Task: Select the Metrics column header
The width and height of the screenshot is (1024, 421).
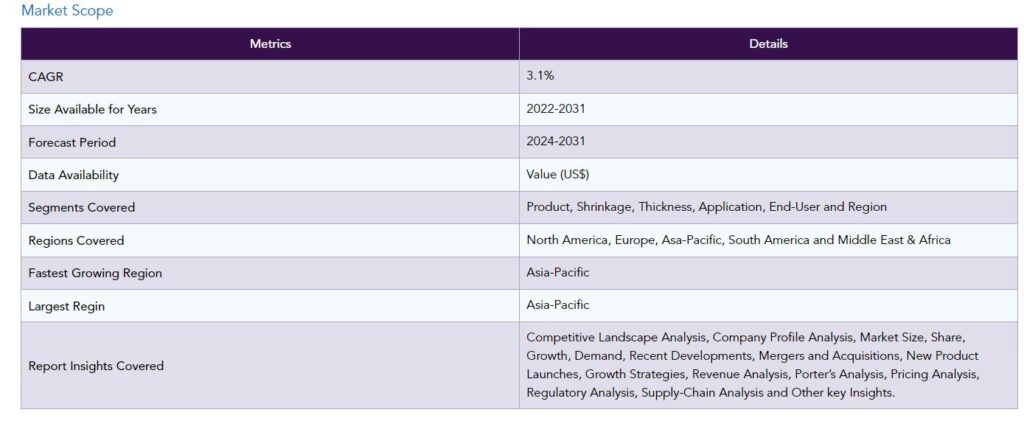Action: pyautogui.click(x=270, y=44)
